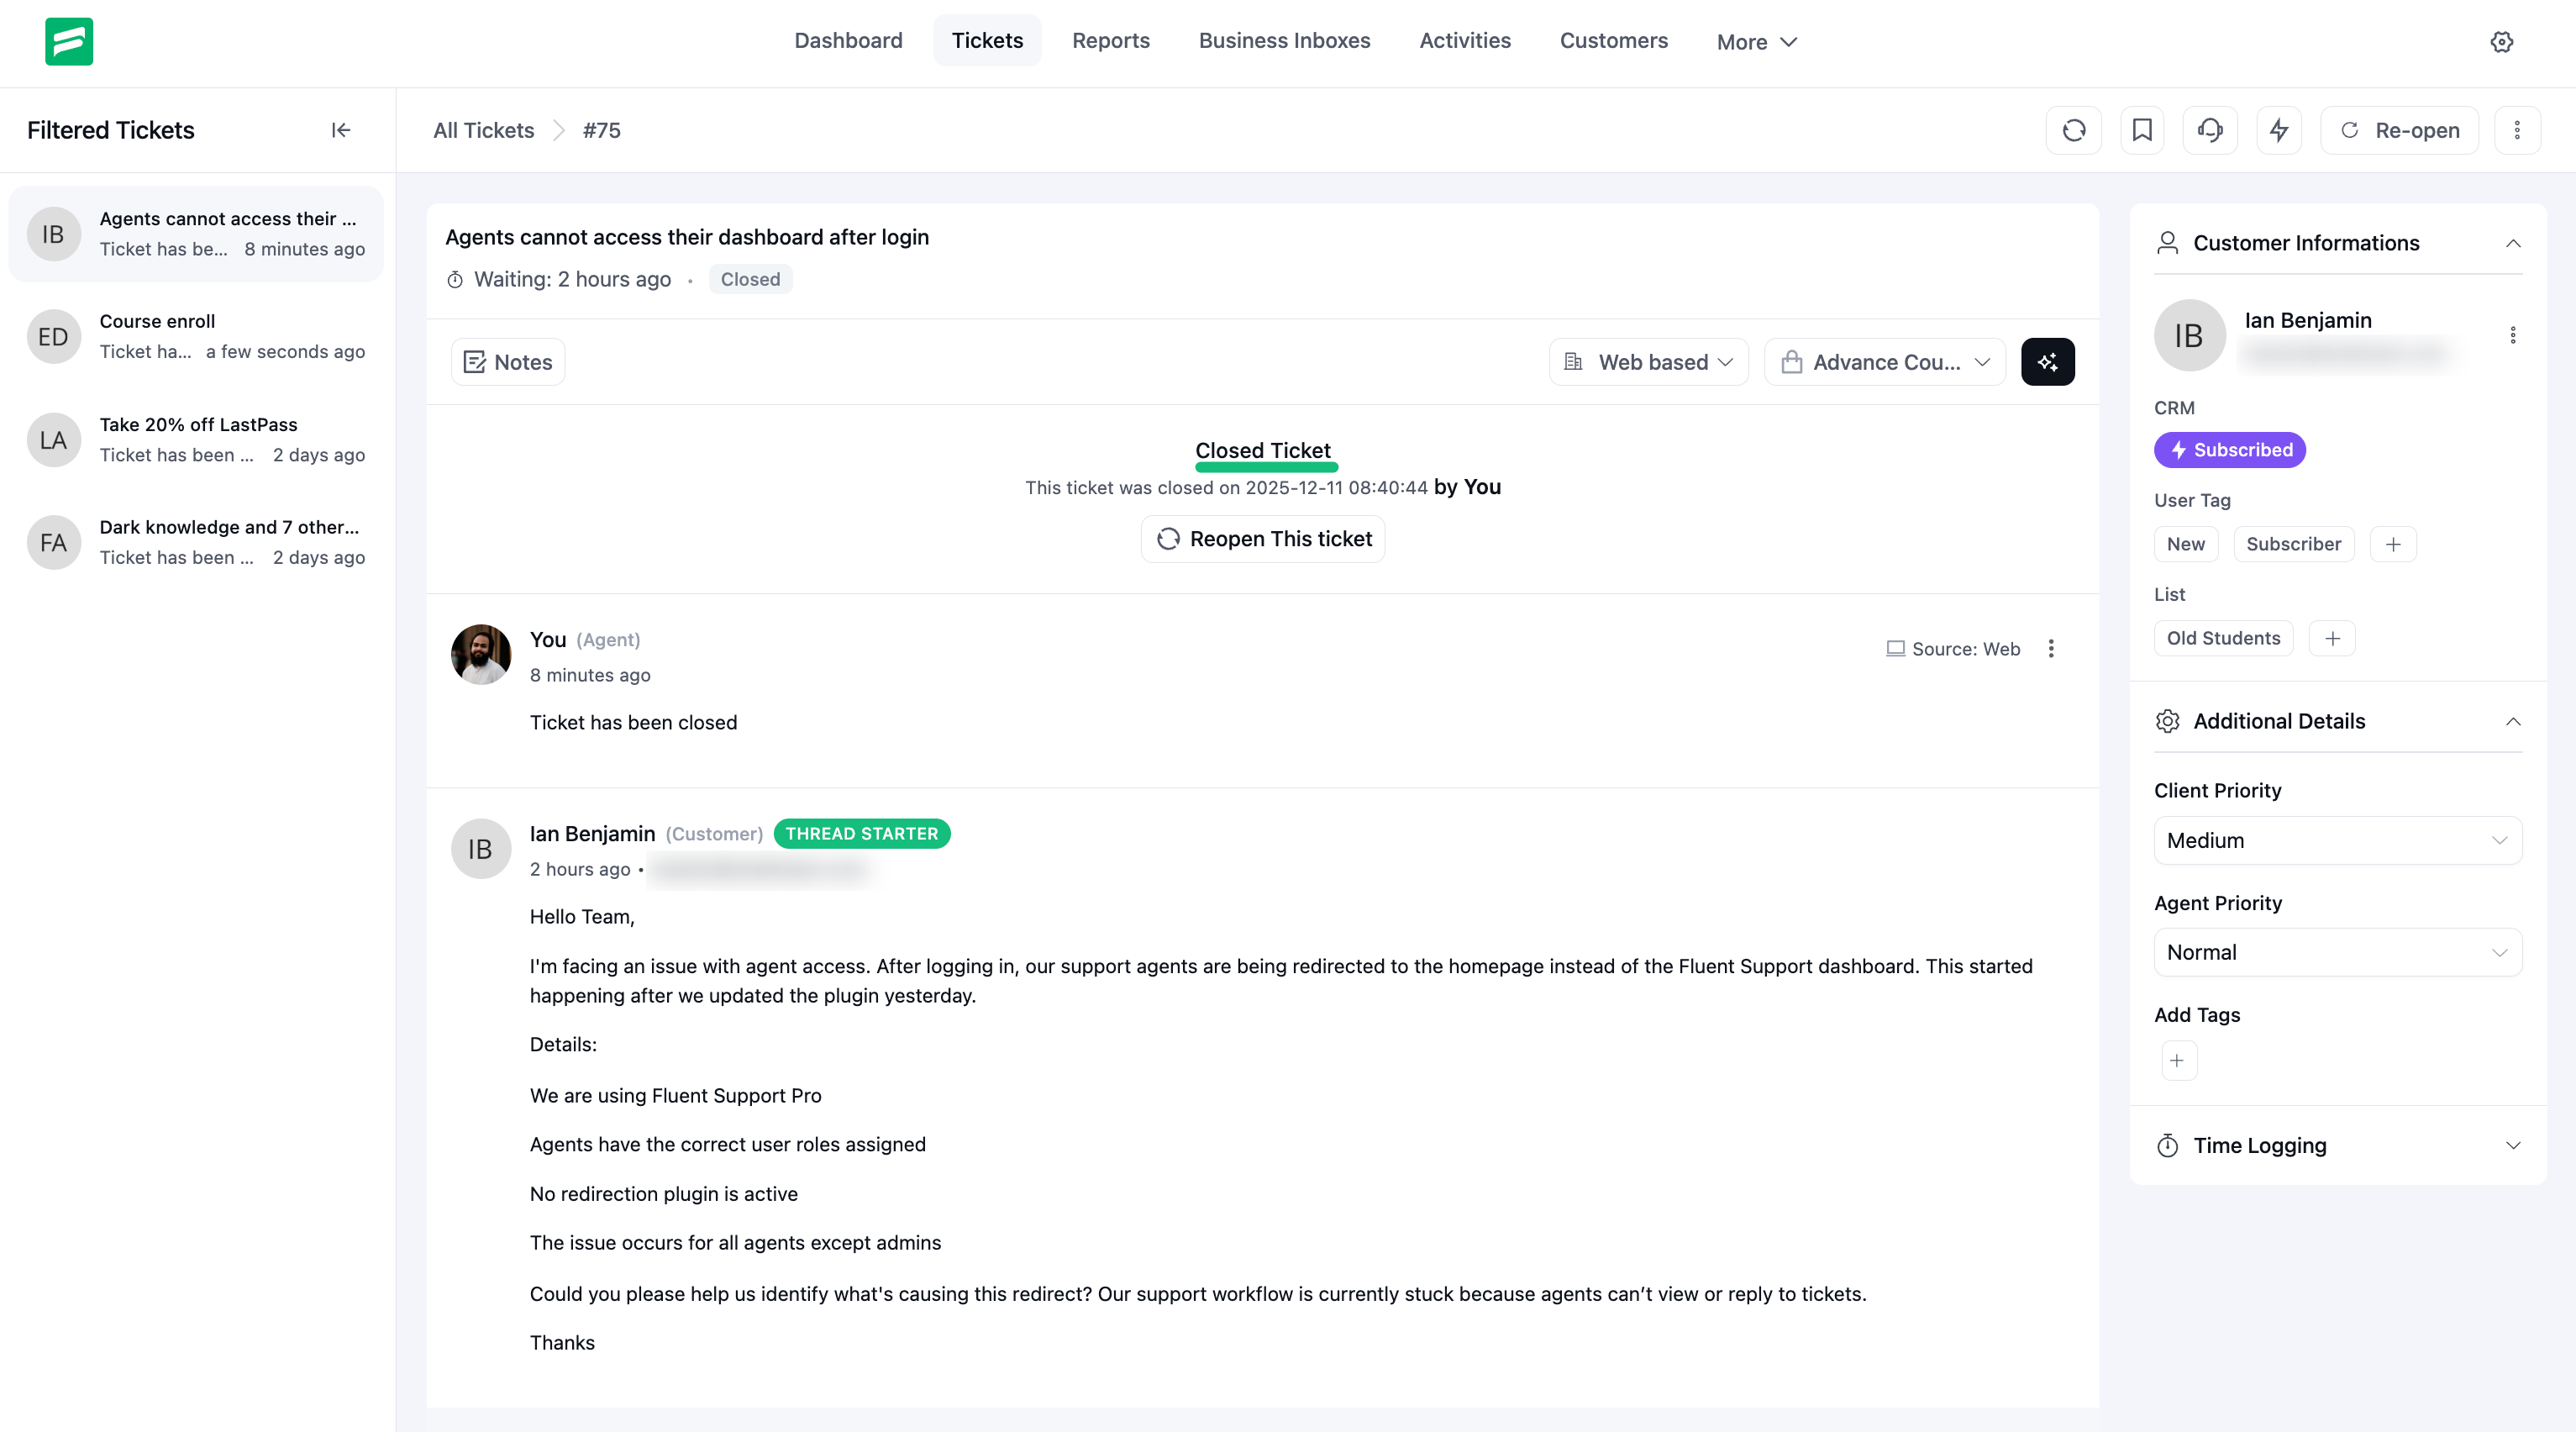Click the headset agent icon
The image size is (2576, 1432).
pos(2210,130)
